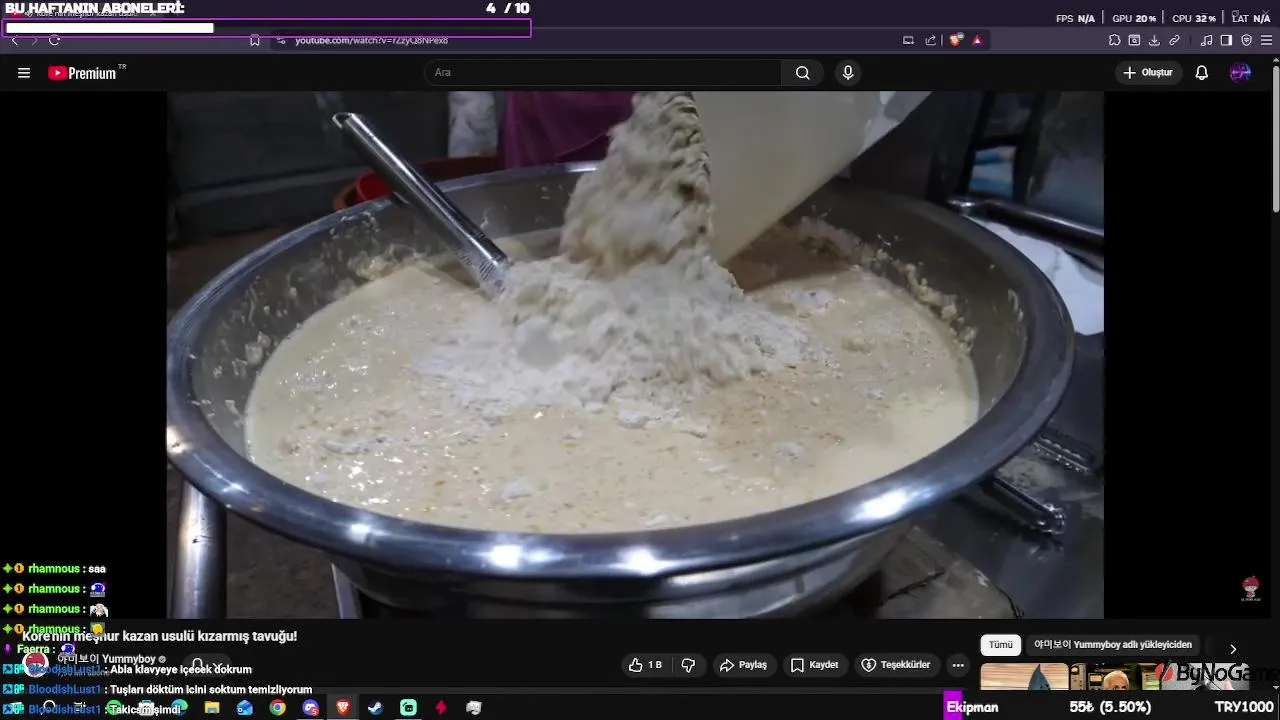Screen dimensions: 1280x720
Task: Bookmark this page icon in address bar
Action: 255,40
